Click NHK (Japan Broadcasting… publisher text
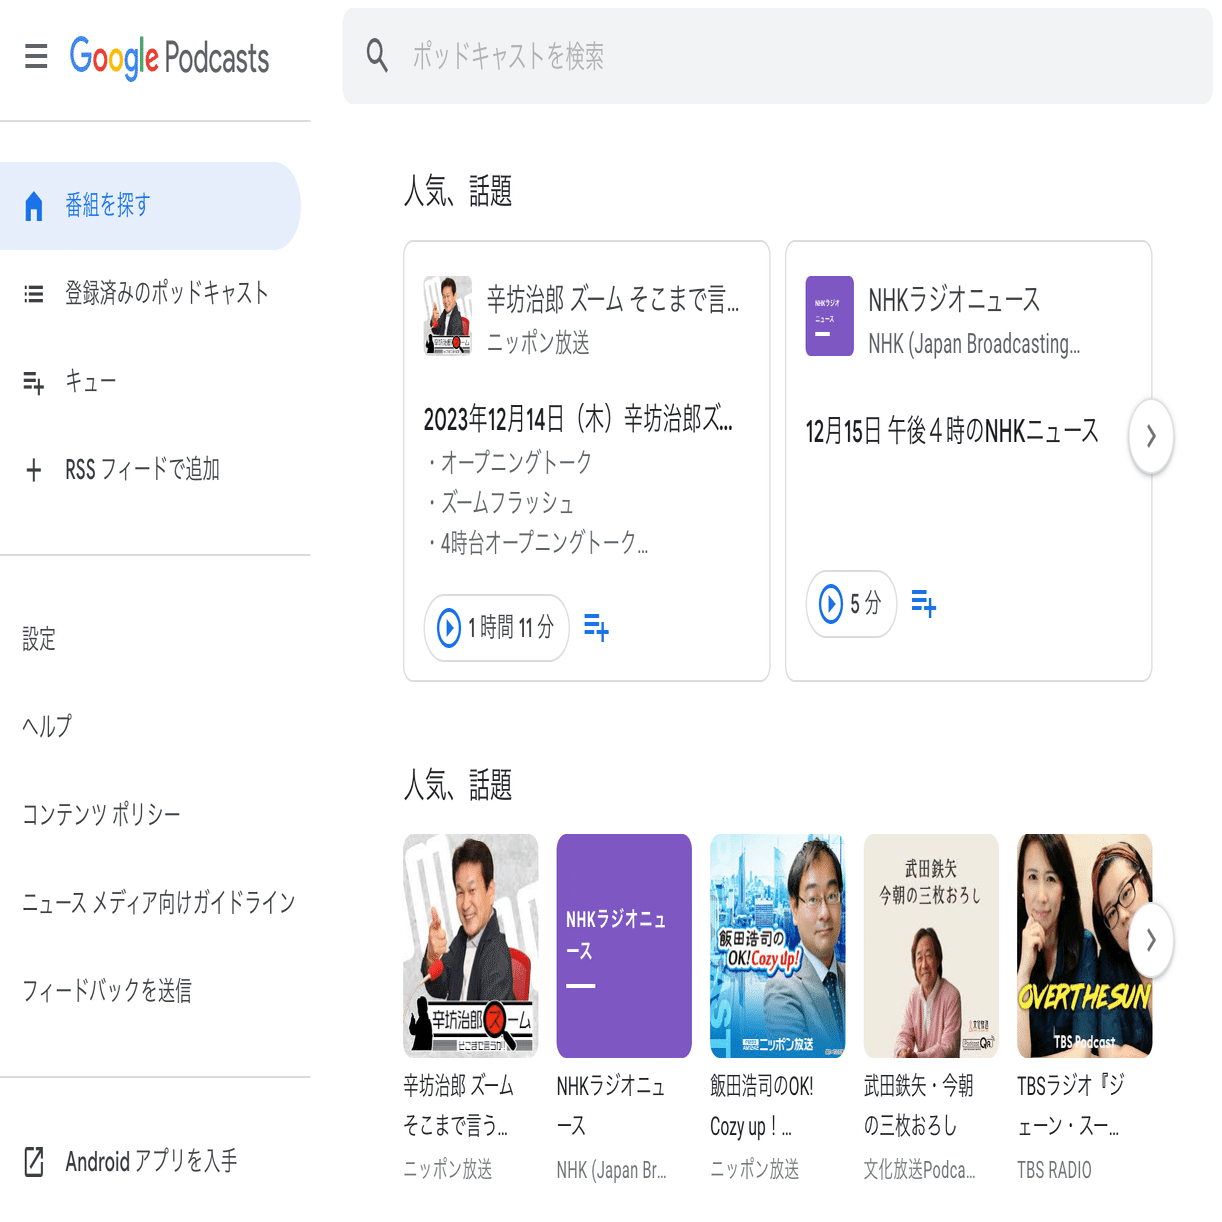Viewport: 1222px width, 1222px height. click(974, 344)
